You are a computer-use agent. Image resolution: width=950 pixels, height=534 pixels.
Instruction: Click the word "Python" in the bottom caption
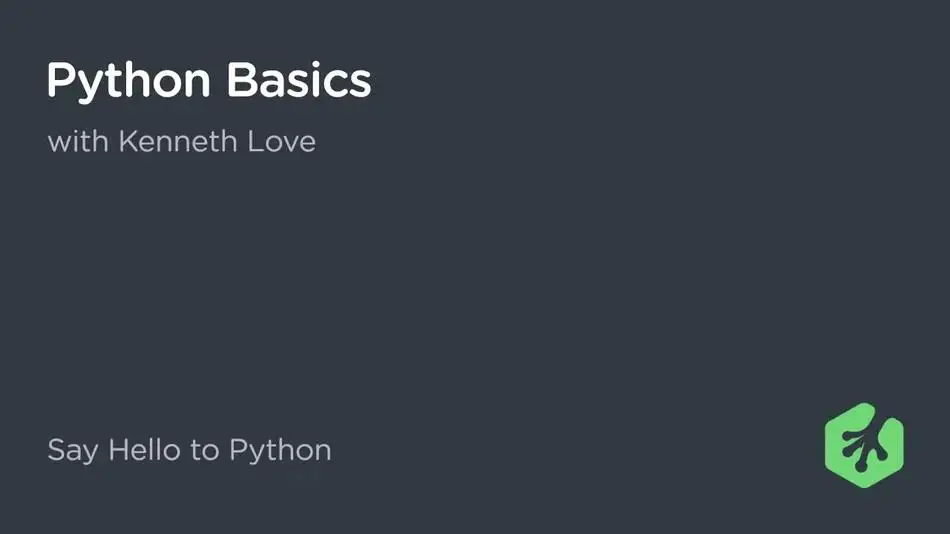point(281,451)
